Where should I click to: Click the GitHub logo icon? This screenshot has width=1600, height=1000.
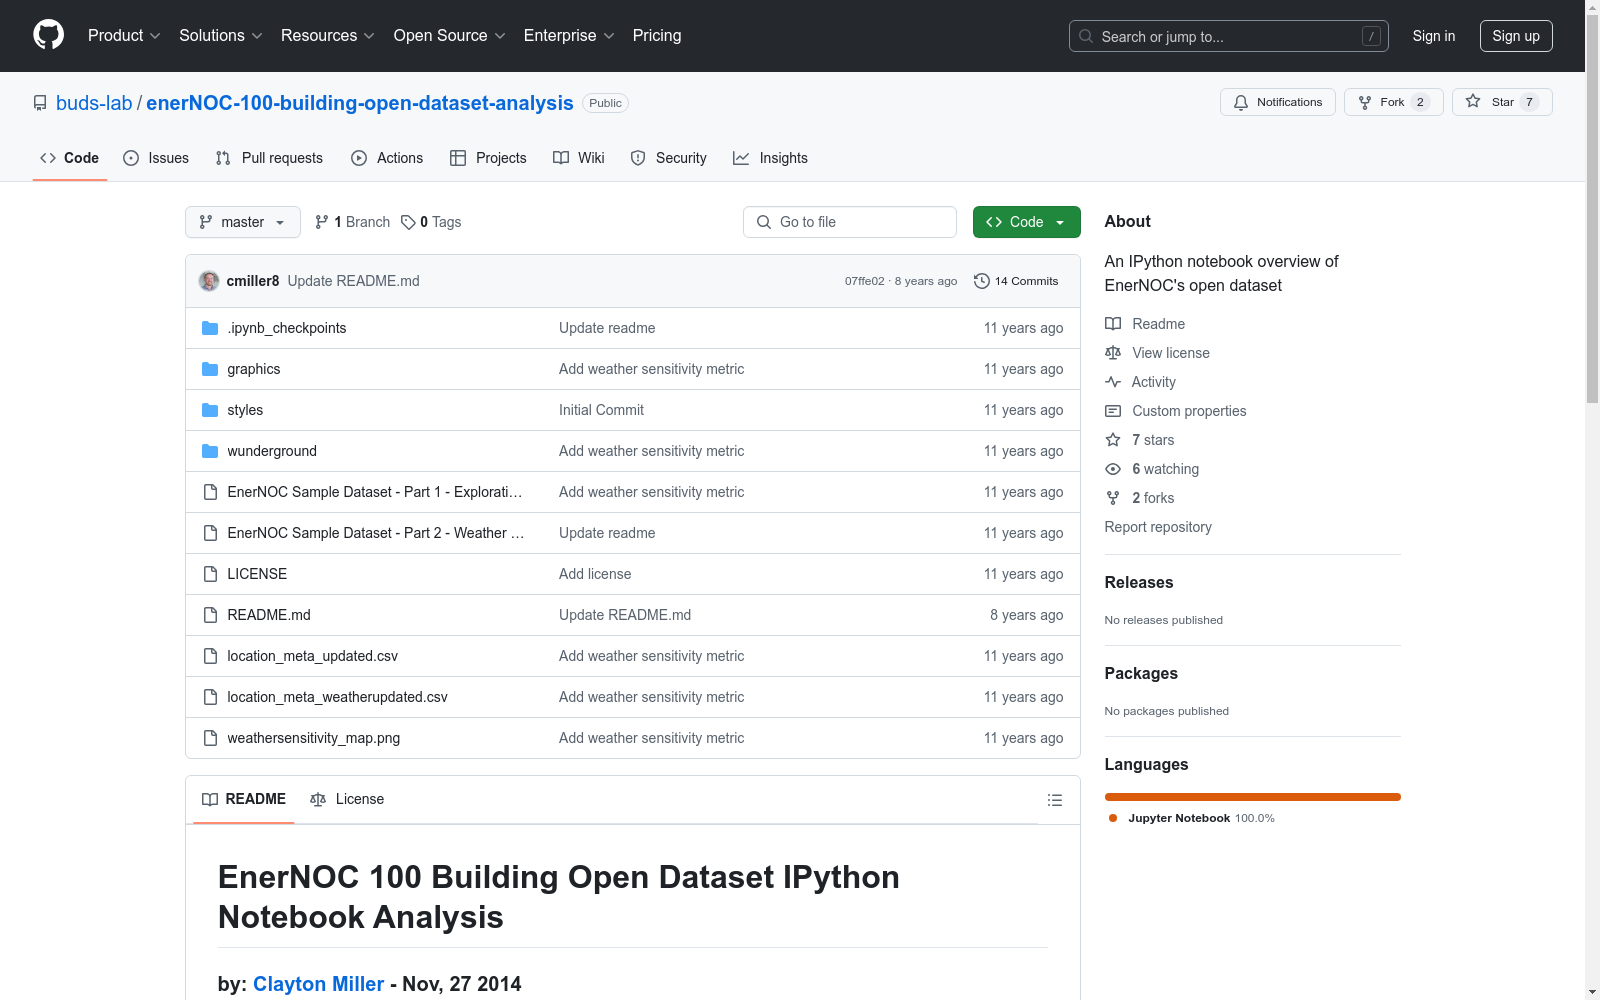48,35
